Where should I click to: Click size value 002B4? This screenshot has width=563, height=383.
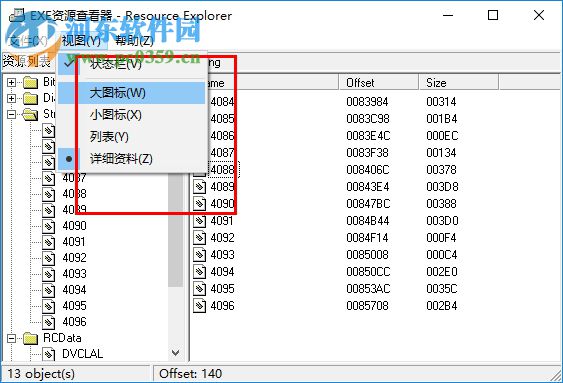click(442, 306)
